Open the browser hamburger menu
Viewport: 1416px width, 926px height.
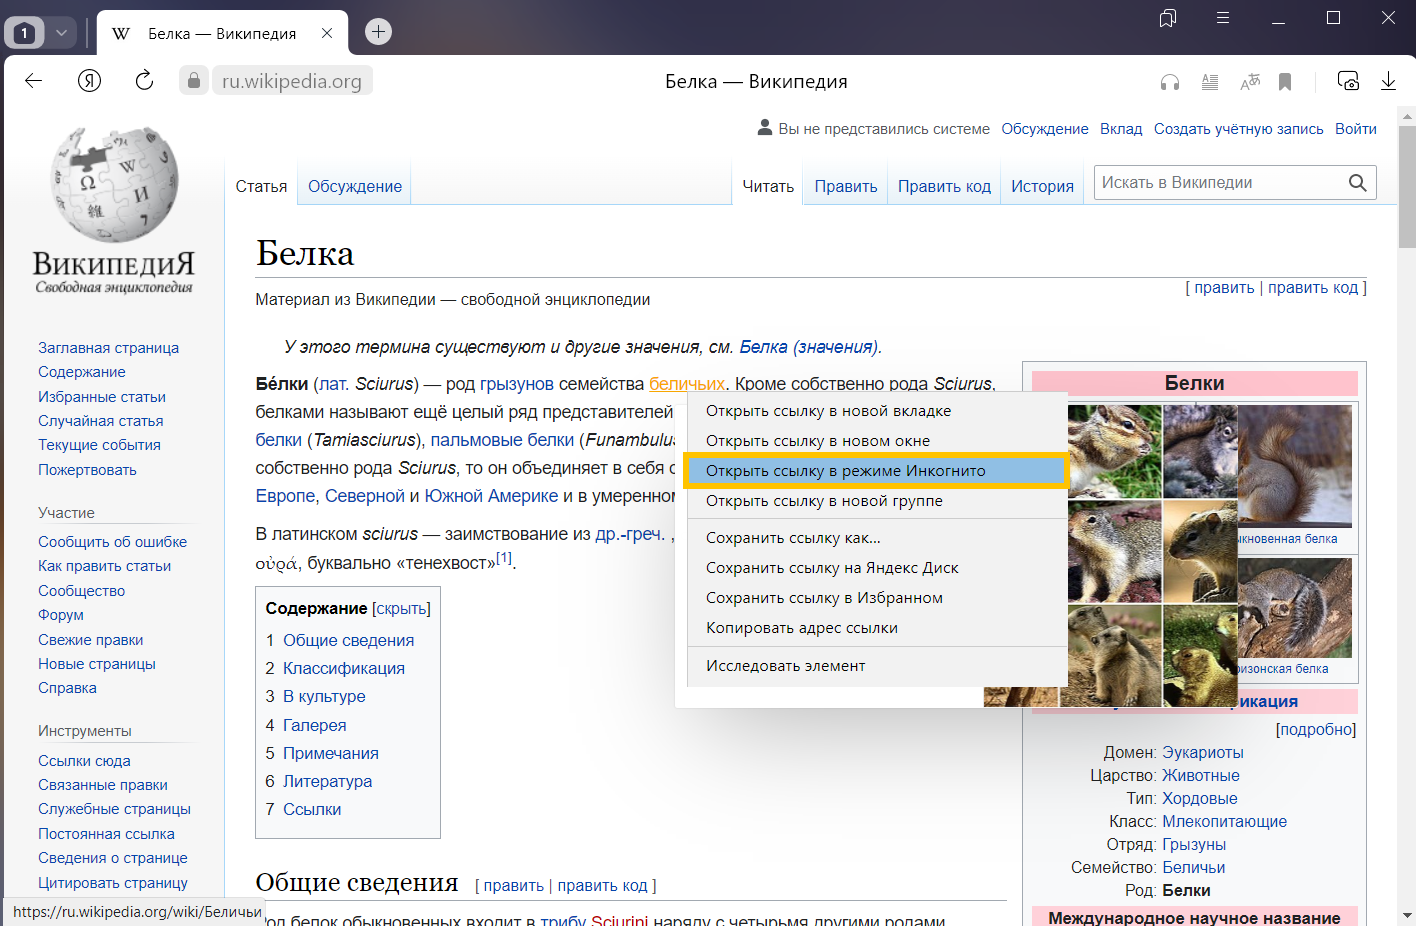point(1223,18)
